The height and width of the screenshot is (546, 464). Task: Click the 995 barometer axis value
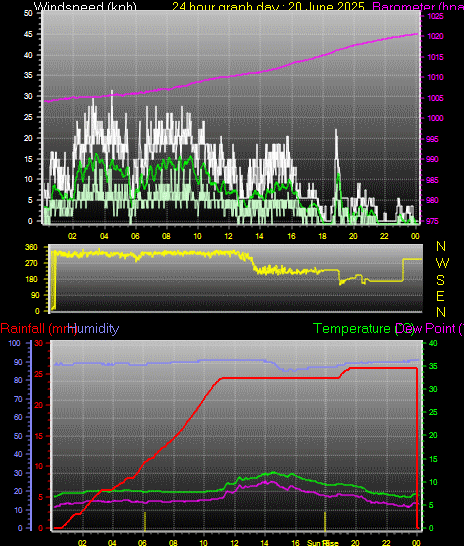[433, 139]
